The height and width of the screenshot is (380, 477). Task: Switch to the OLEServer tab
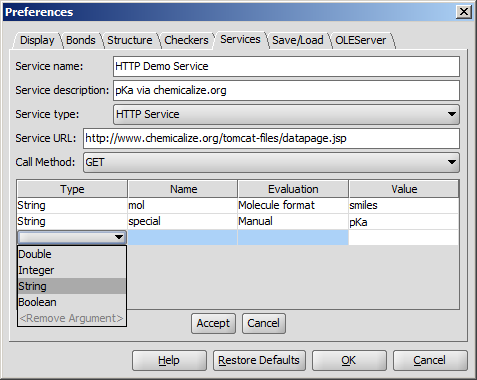point(361,40)
